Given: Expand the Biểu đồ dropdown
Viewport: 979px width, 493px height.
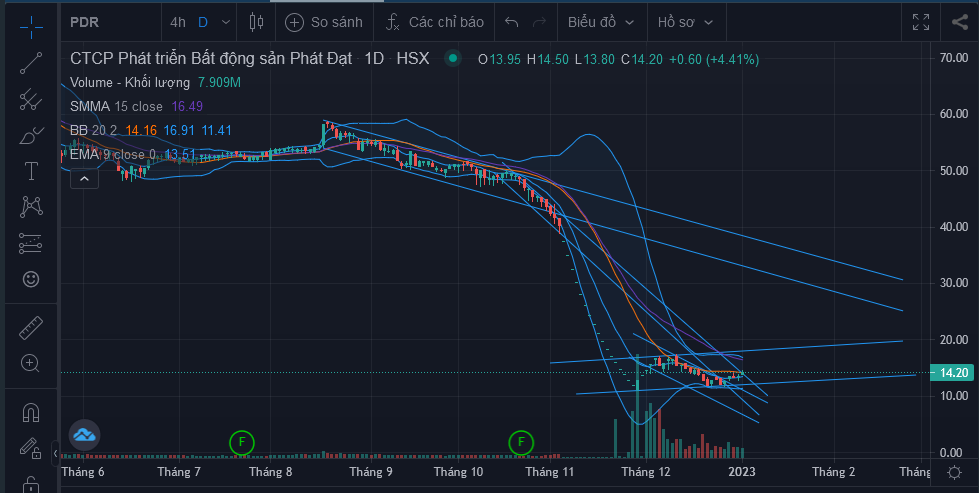Looking at the screenshot, I should point(601,22).
